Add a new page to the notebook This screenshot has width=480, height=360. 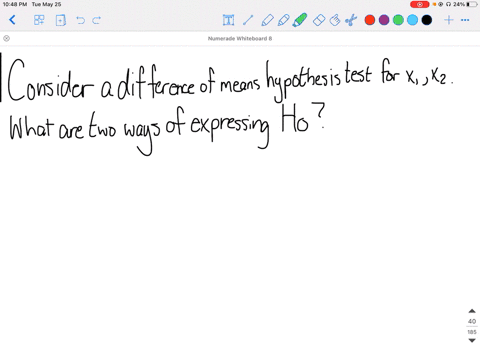click(x=60, y=20)
